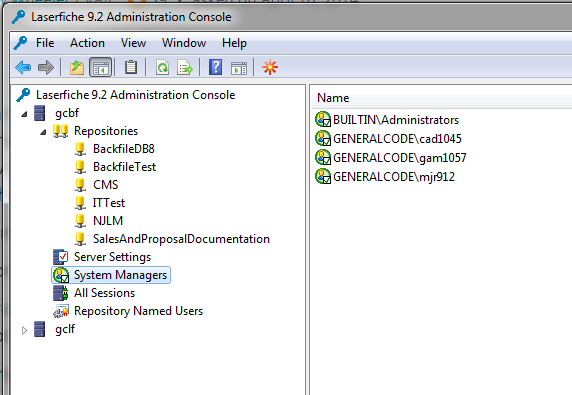The image size is (572, 395).
Task: Open the Action menu
Action: tap(87, 43)
